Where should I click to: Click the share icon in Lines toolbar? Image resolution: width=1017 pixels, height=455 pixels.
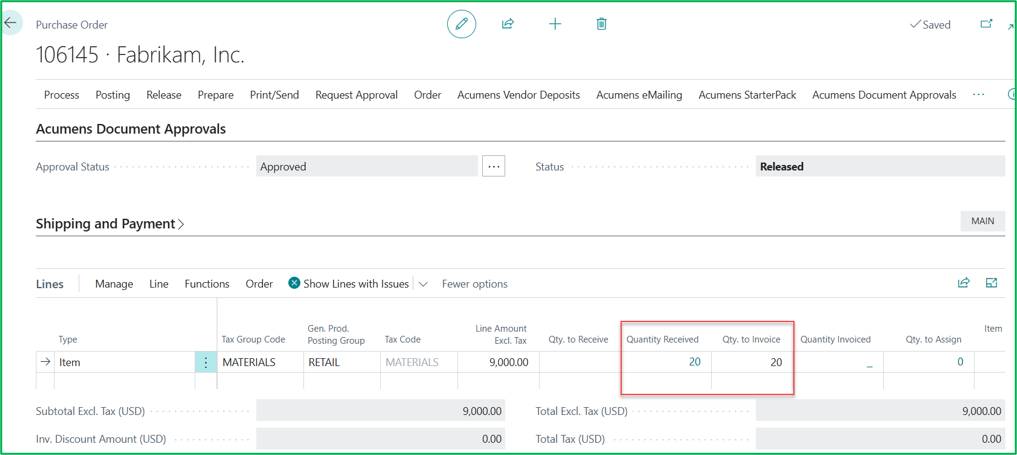click(964, 283)
